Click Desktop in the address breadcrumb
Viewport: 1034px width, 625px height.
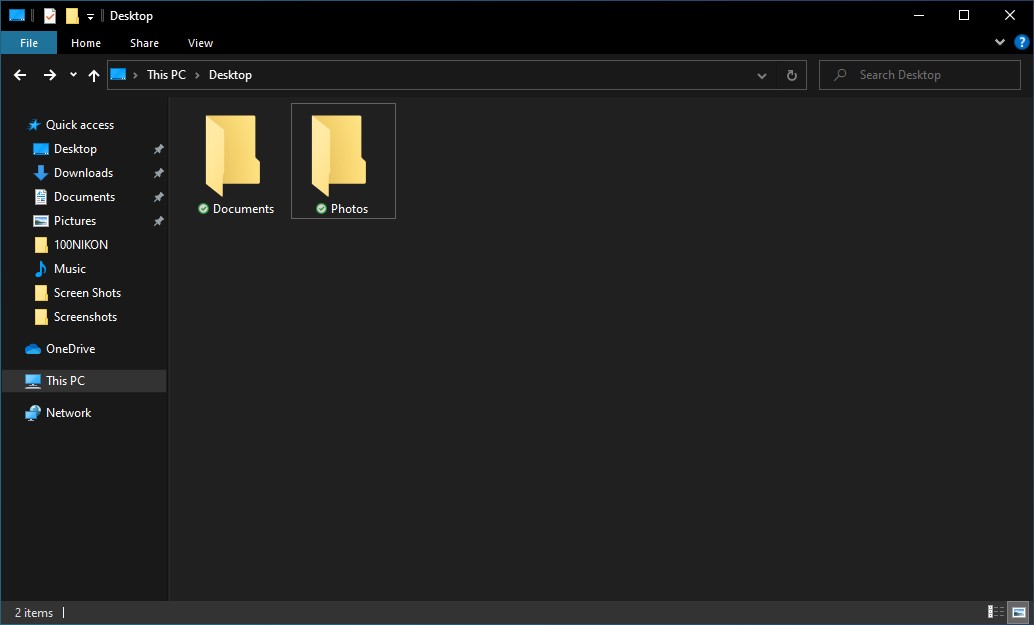click(x=230, y=74)
